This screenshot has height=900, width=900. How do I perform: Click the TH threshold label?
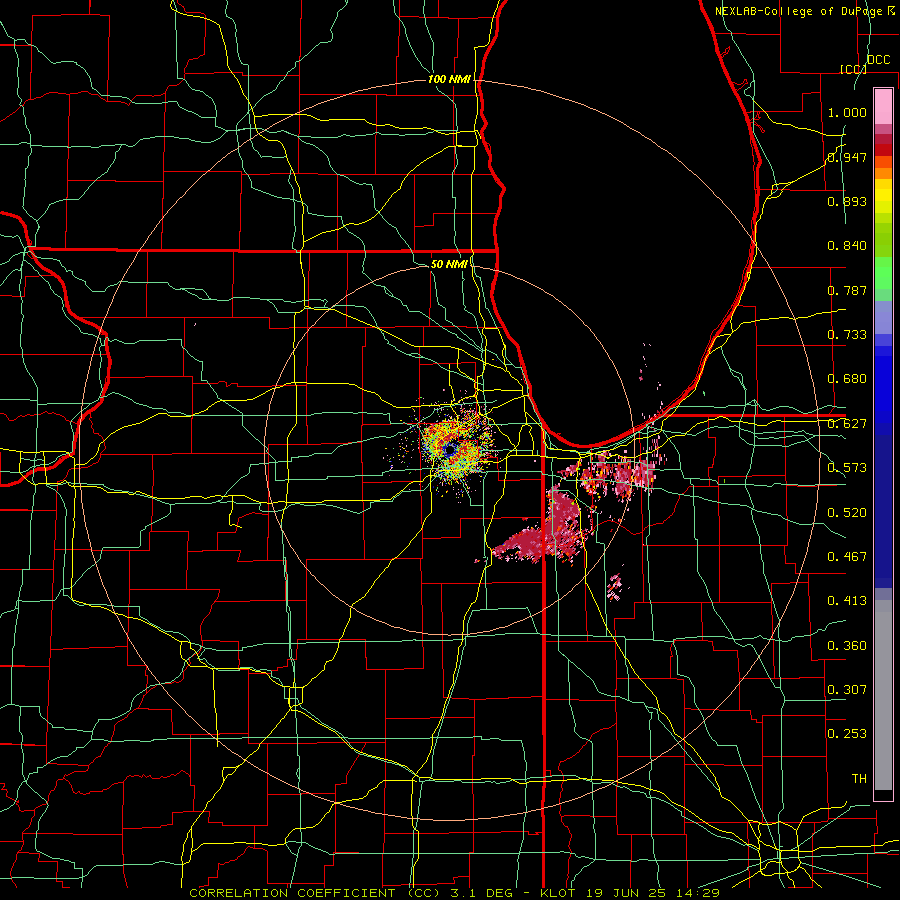(x=859, y=779)
